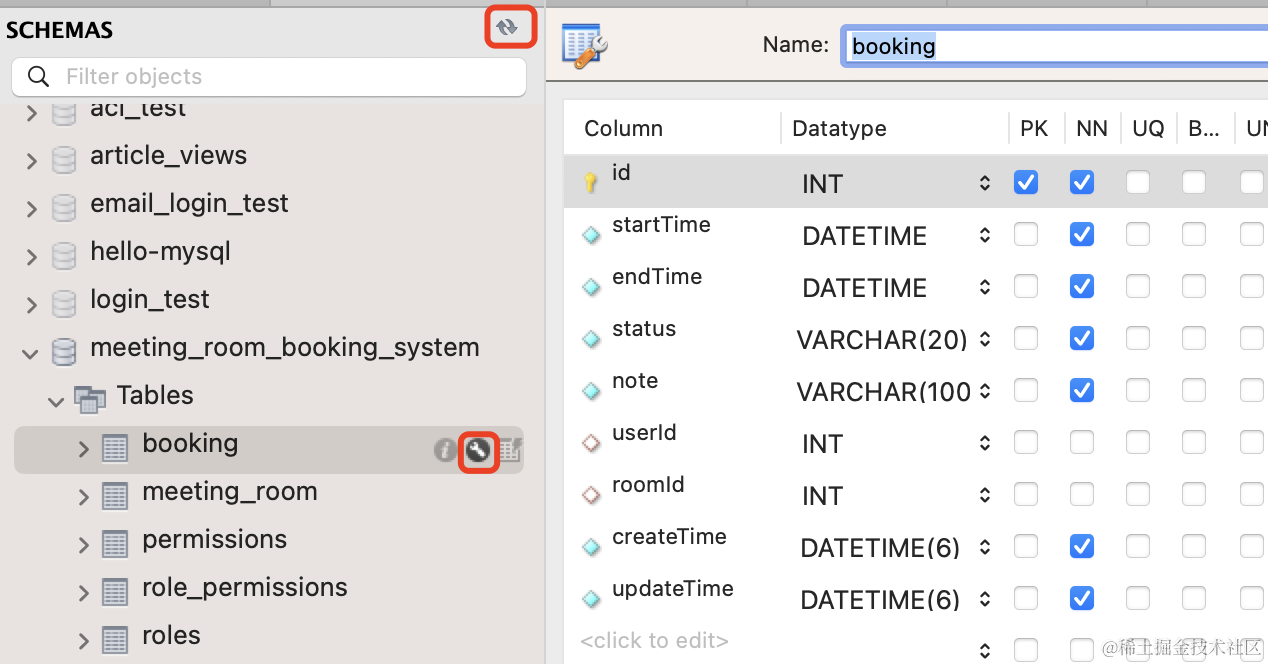Viewport: 1268px width, 664px height.
Task: Click the refresh schemas icon
Action: pos(509,27)
